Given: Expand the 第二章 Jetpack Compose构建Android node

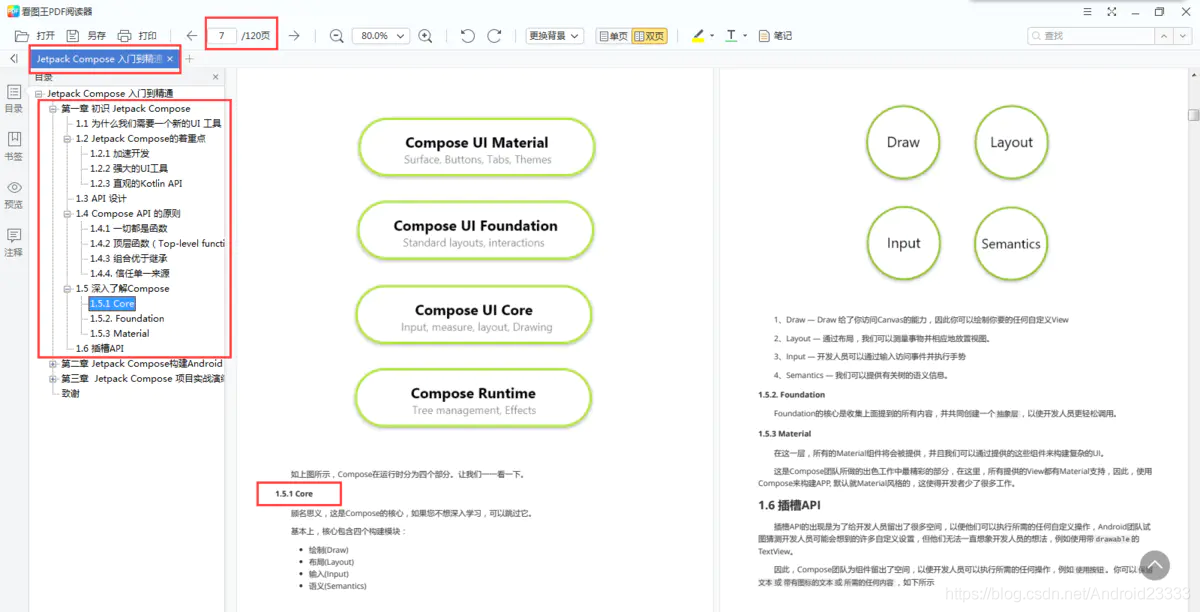Looking at the screenshot, I should pyautogui.click(x=53, y=363).
